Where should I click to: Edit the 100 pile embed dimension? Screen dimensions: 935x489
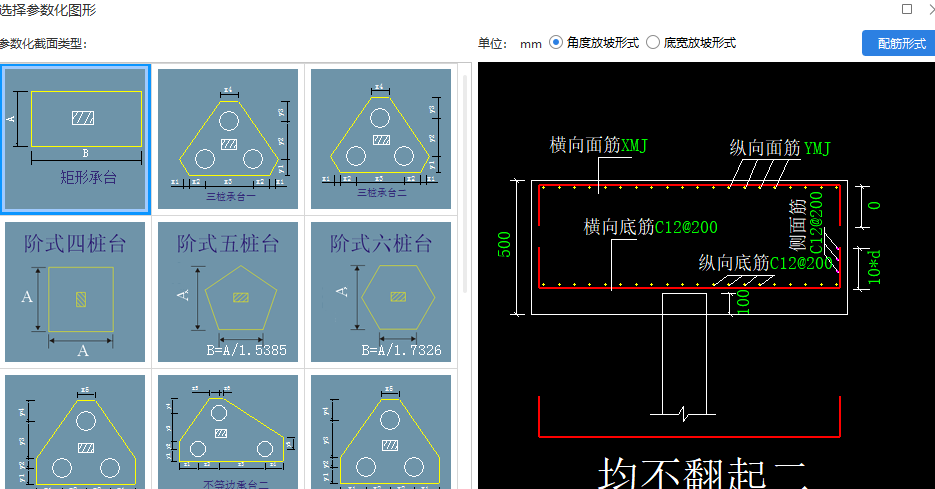(x=743, y=302)
